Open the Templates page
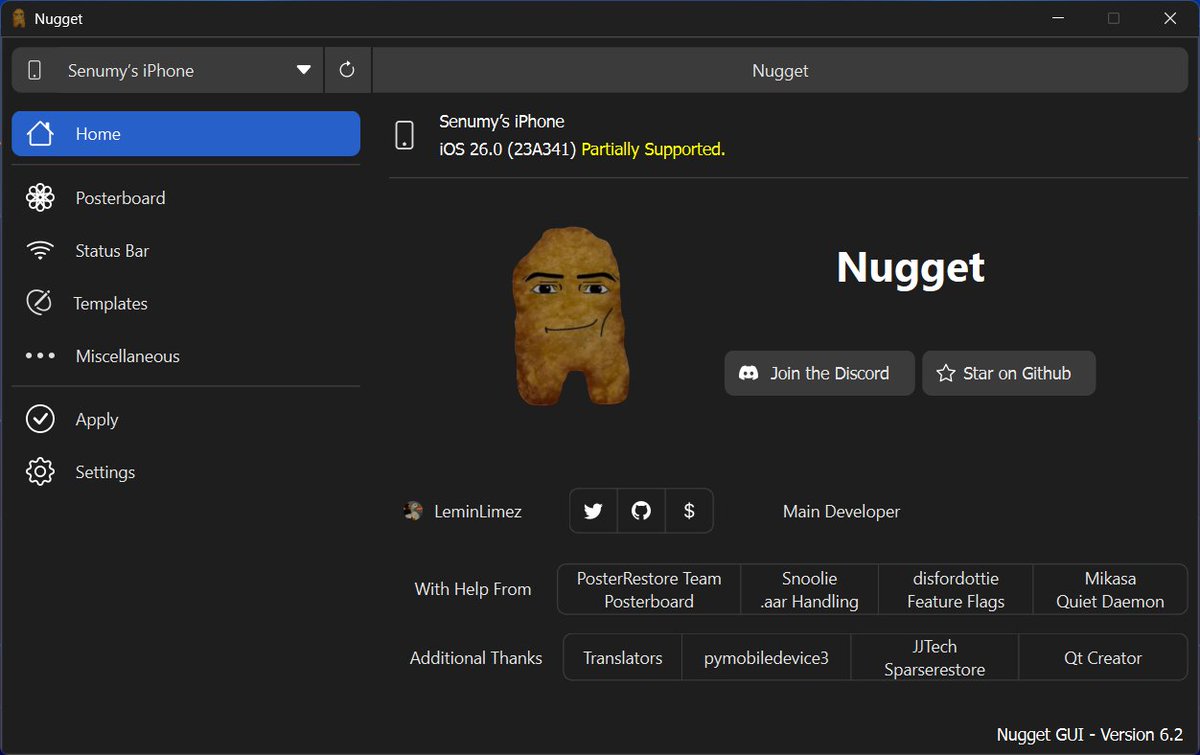1200x755 pixels. 186,304
